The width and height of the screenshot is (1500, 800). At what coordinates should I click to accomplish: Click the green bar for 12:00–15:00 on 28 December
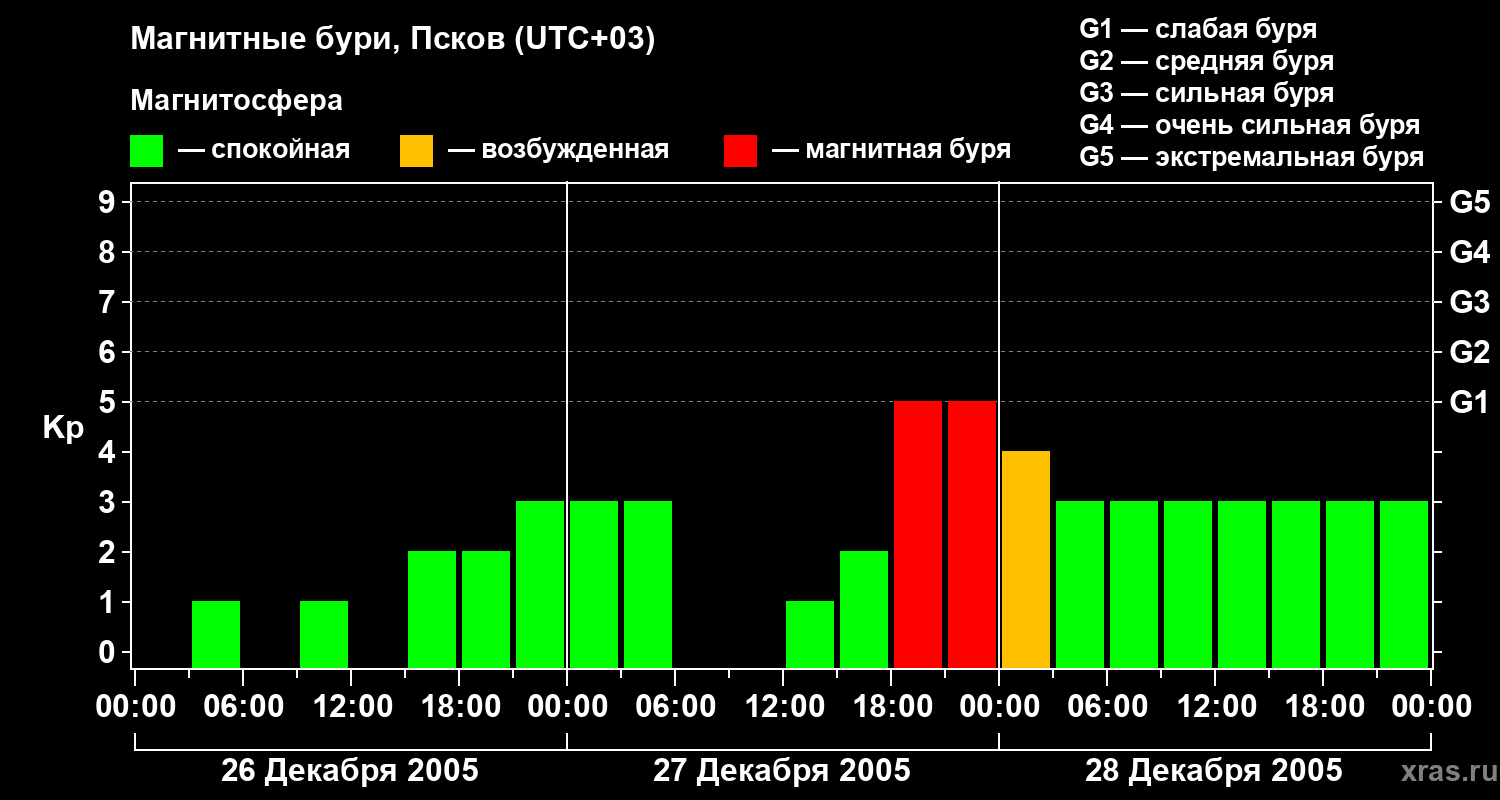(1242, 584)
